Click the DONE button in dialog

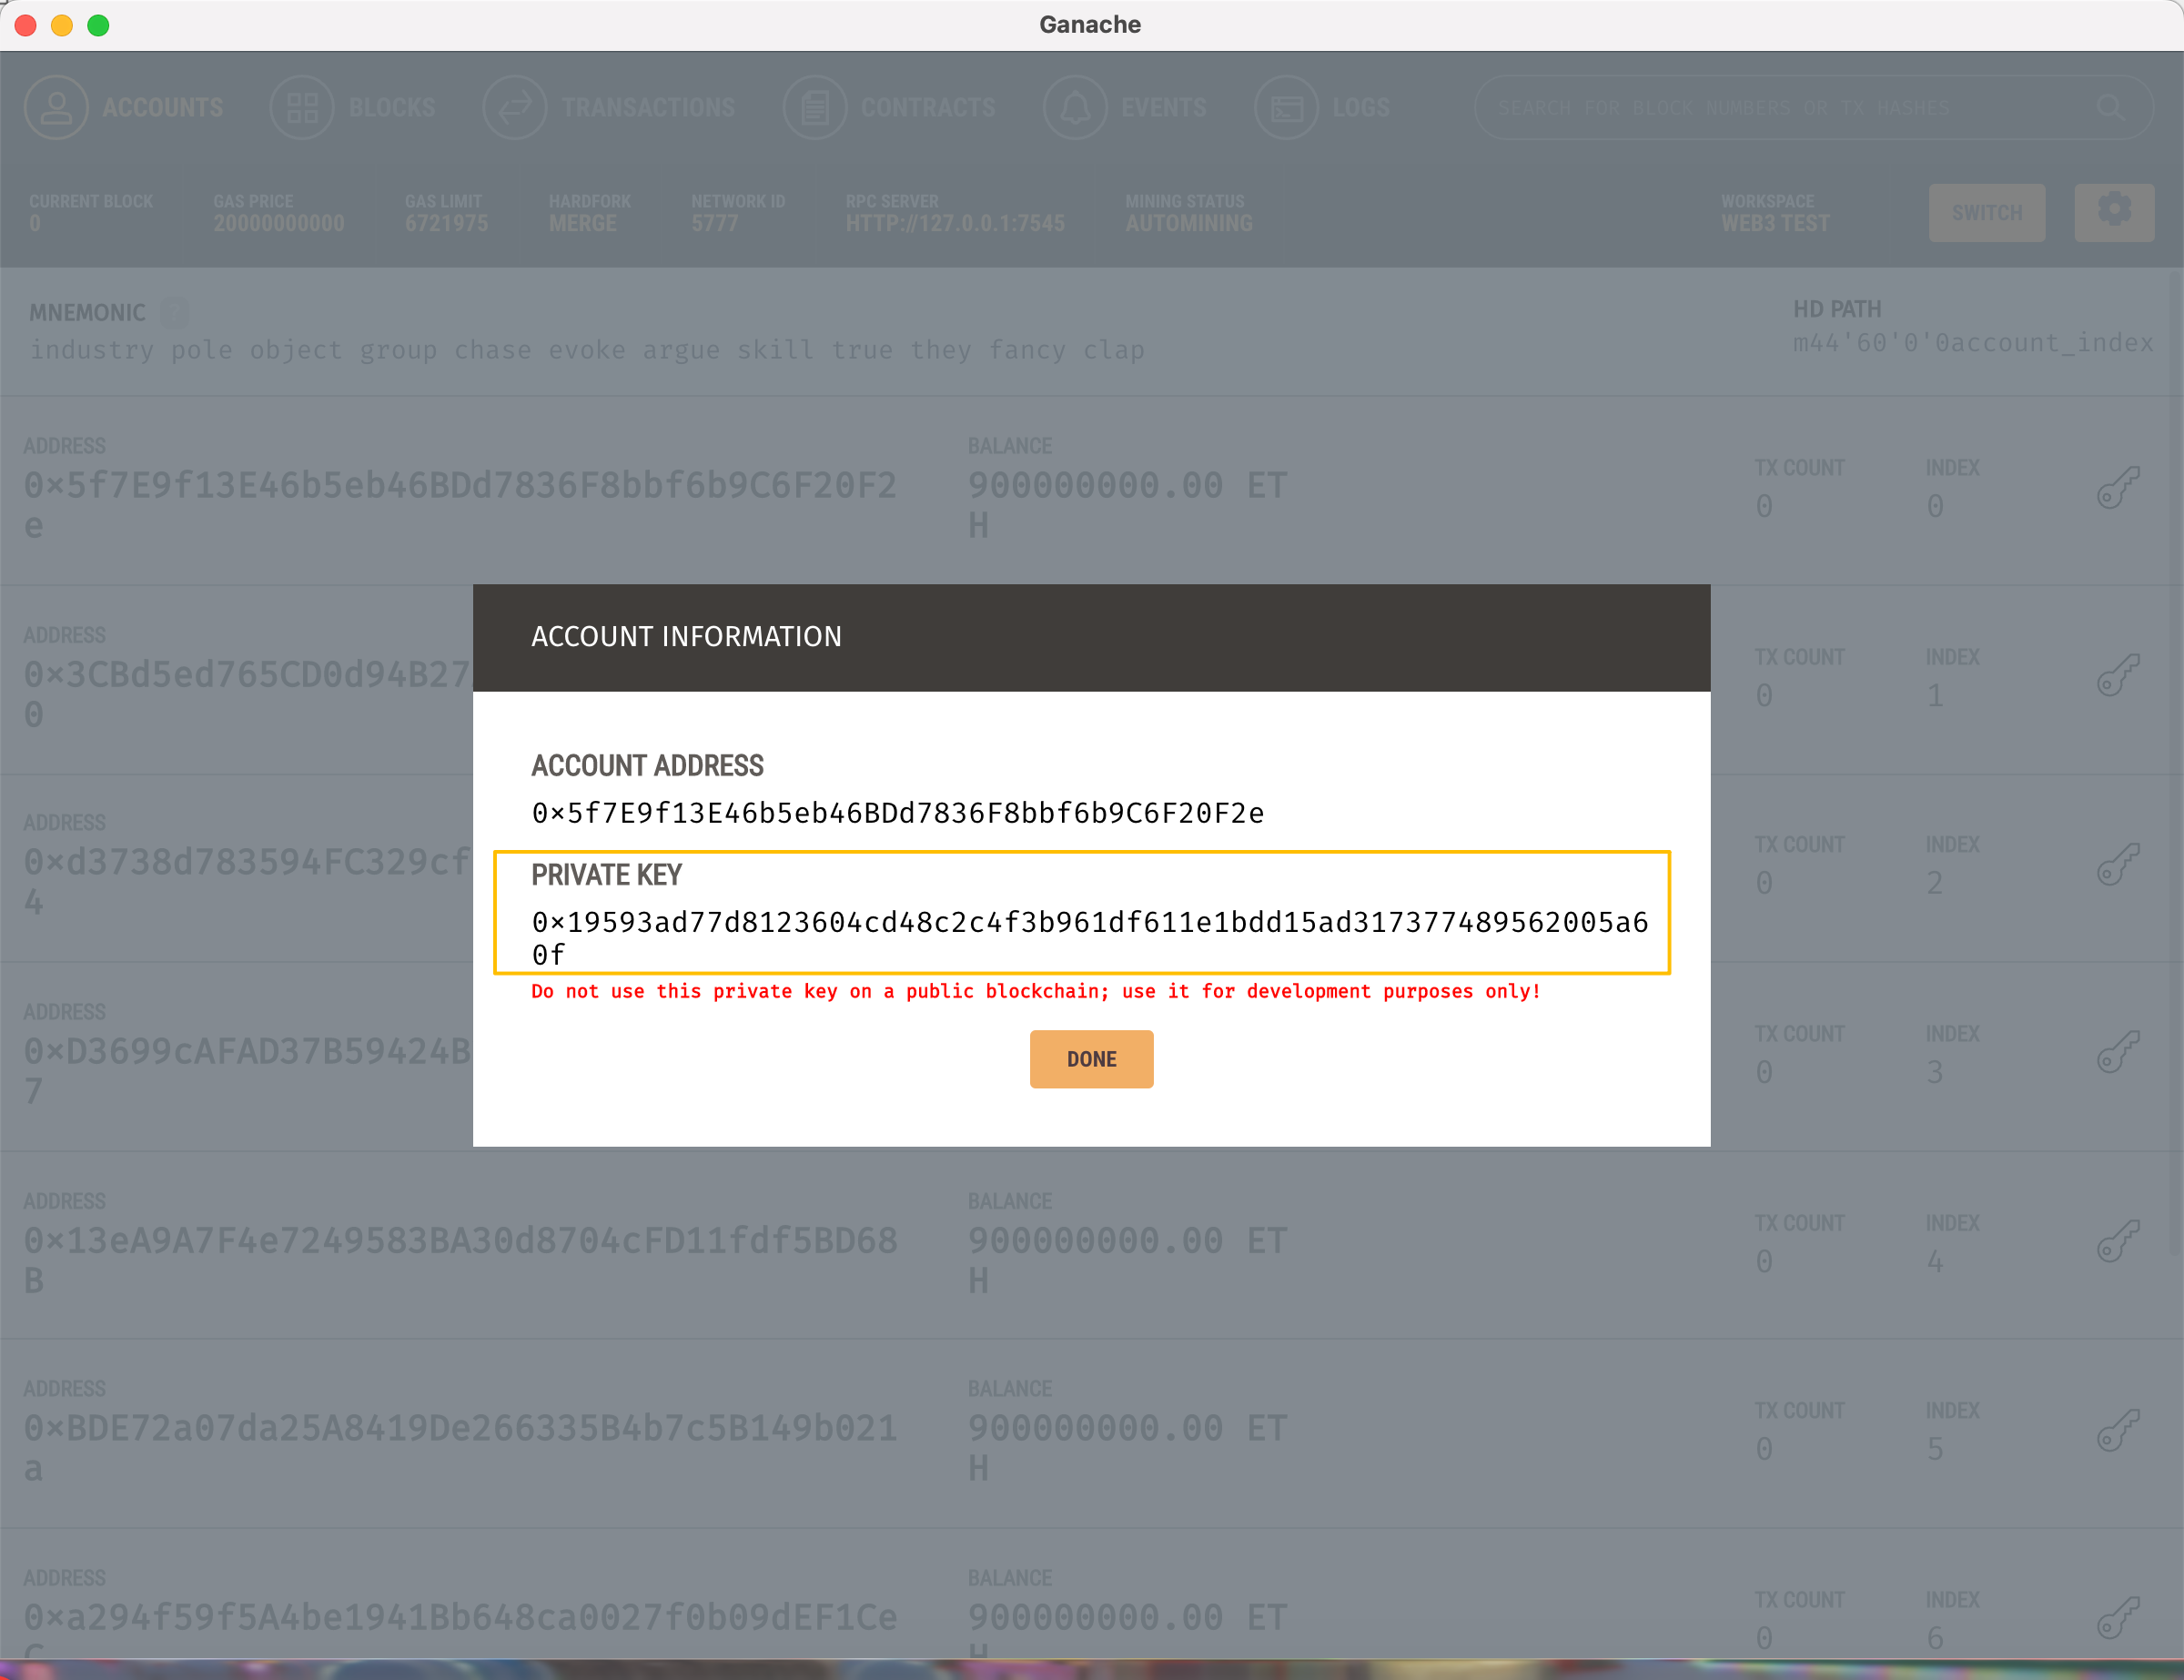pyautogui.click(x=1091, y=1059)
